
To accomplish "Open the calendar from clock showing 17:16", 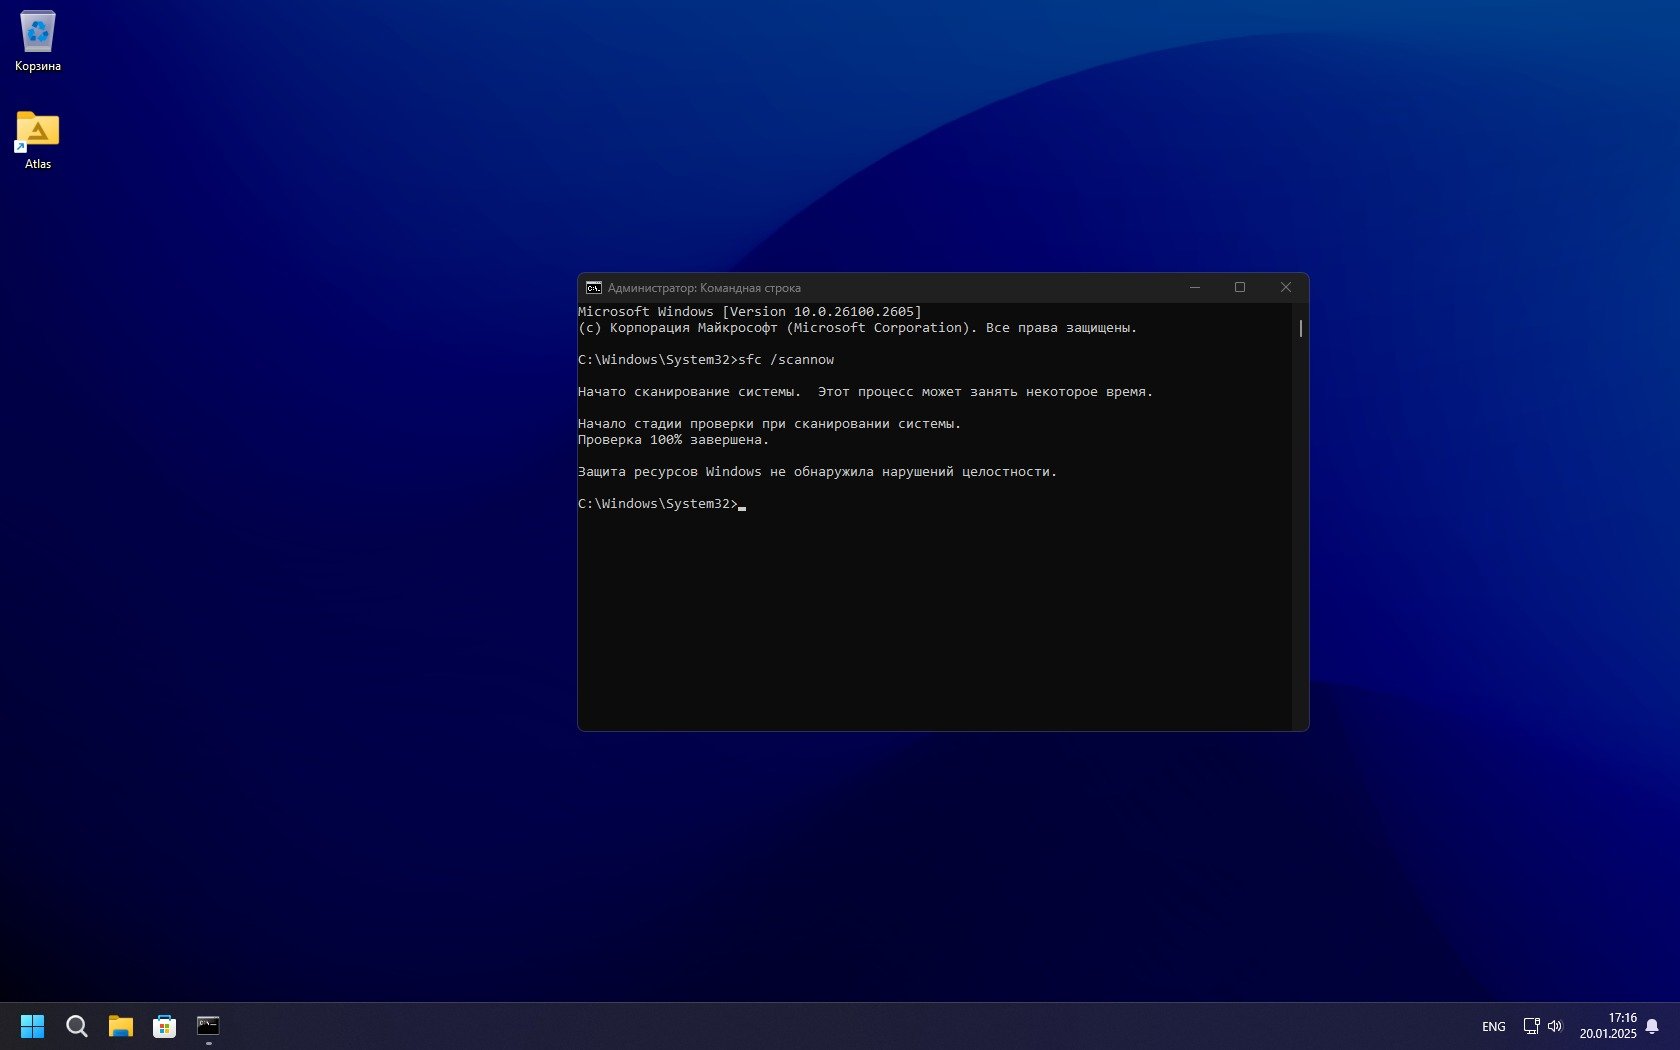I will (x=1608, y=1026).
